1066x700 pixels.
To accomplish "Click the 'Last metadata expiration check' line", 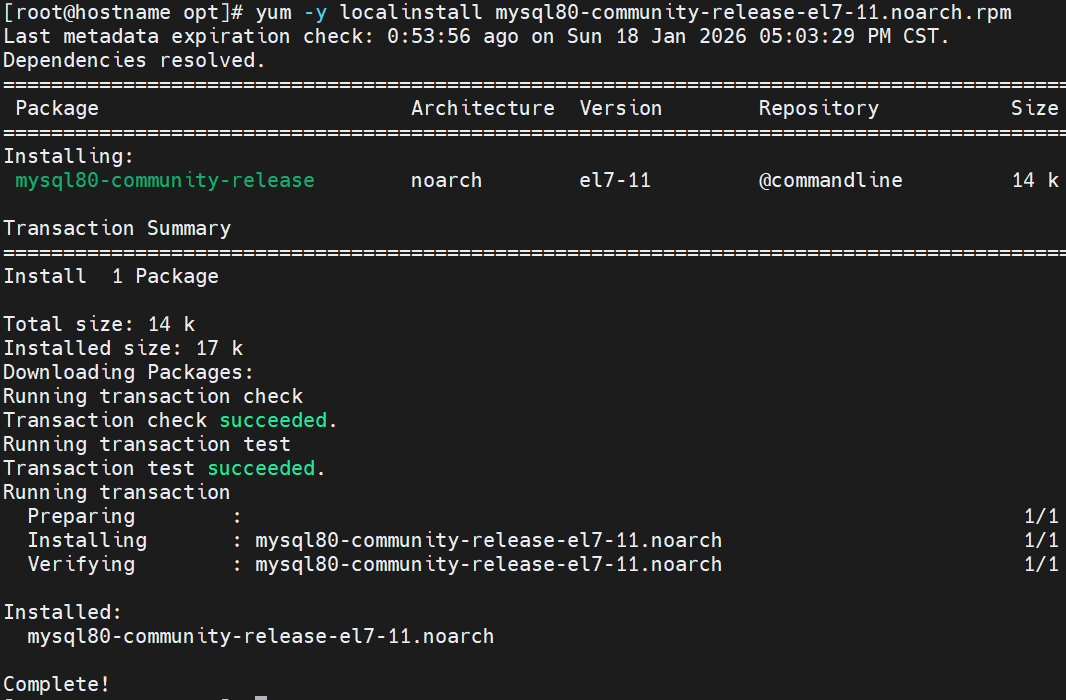I will (477, 37).
